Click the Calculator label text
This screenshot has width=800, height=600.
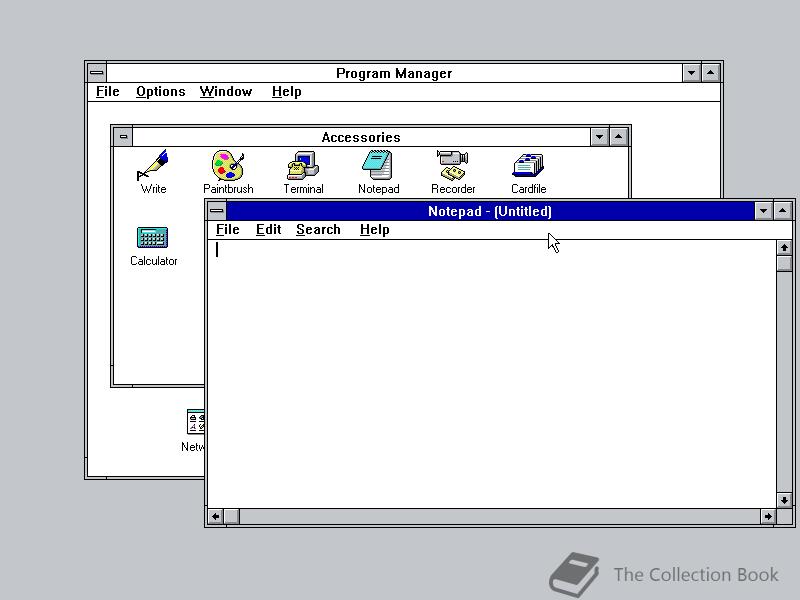(154, 261)
